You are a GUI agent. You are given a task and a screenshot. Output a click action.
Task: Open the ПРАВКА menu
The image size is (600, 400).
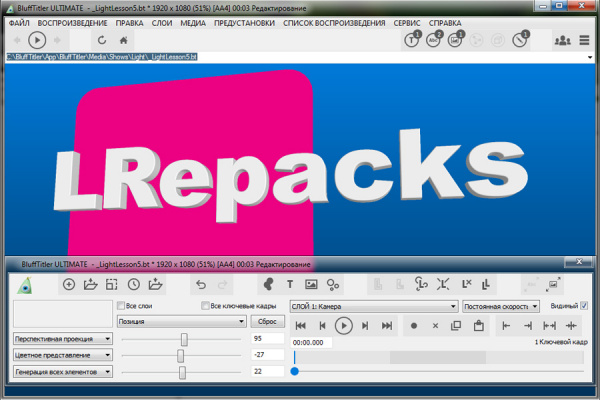pyautogui.click(x=129, y=23)
